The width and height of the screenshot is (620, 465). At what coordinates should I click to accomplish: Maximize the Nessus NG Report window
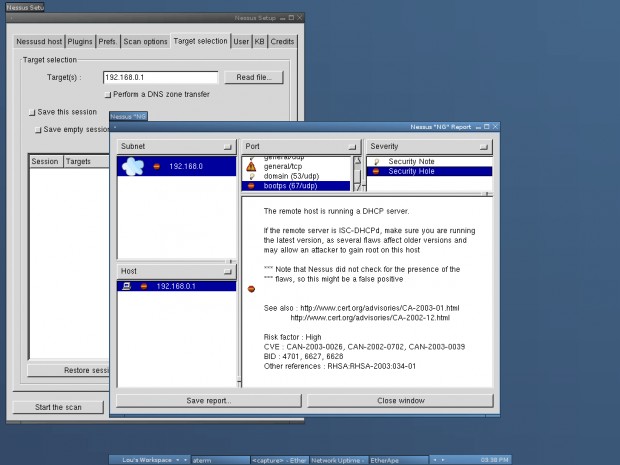487,127
